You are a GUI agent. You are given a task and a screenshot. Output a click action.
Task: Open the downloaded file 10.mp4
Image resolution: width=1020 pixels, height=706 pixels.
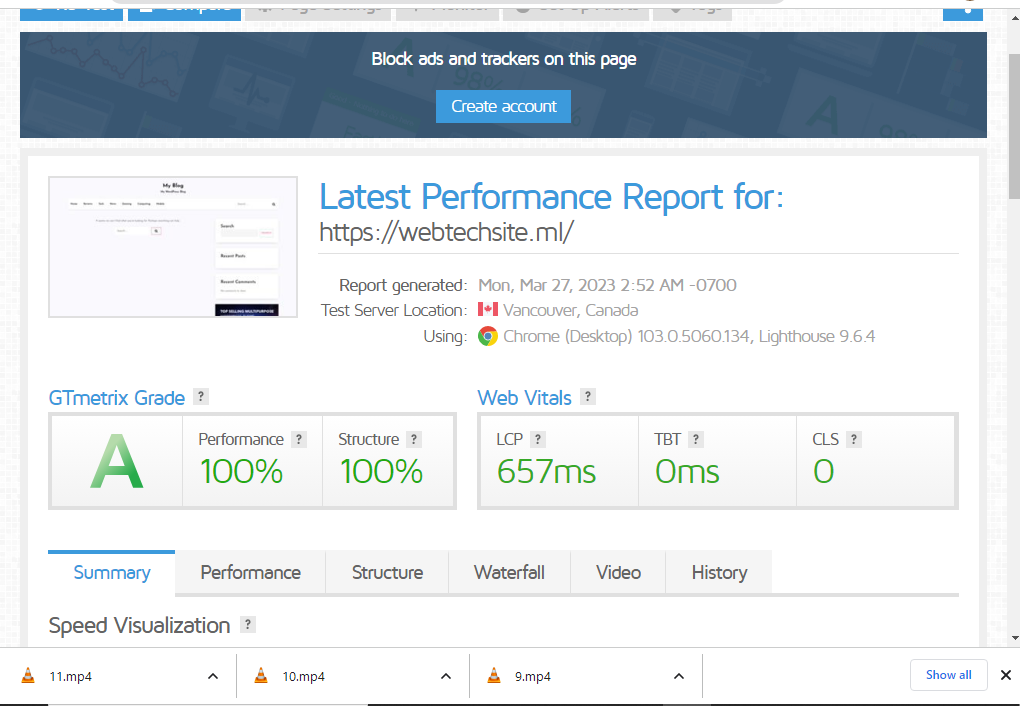coord(303,677)
